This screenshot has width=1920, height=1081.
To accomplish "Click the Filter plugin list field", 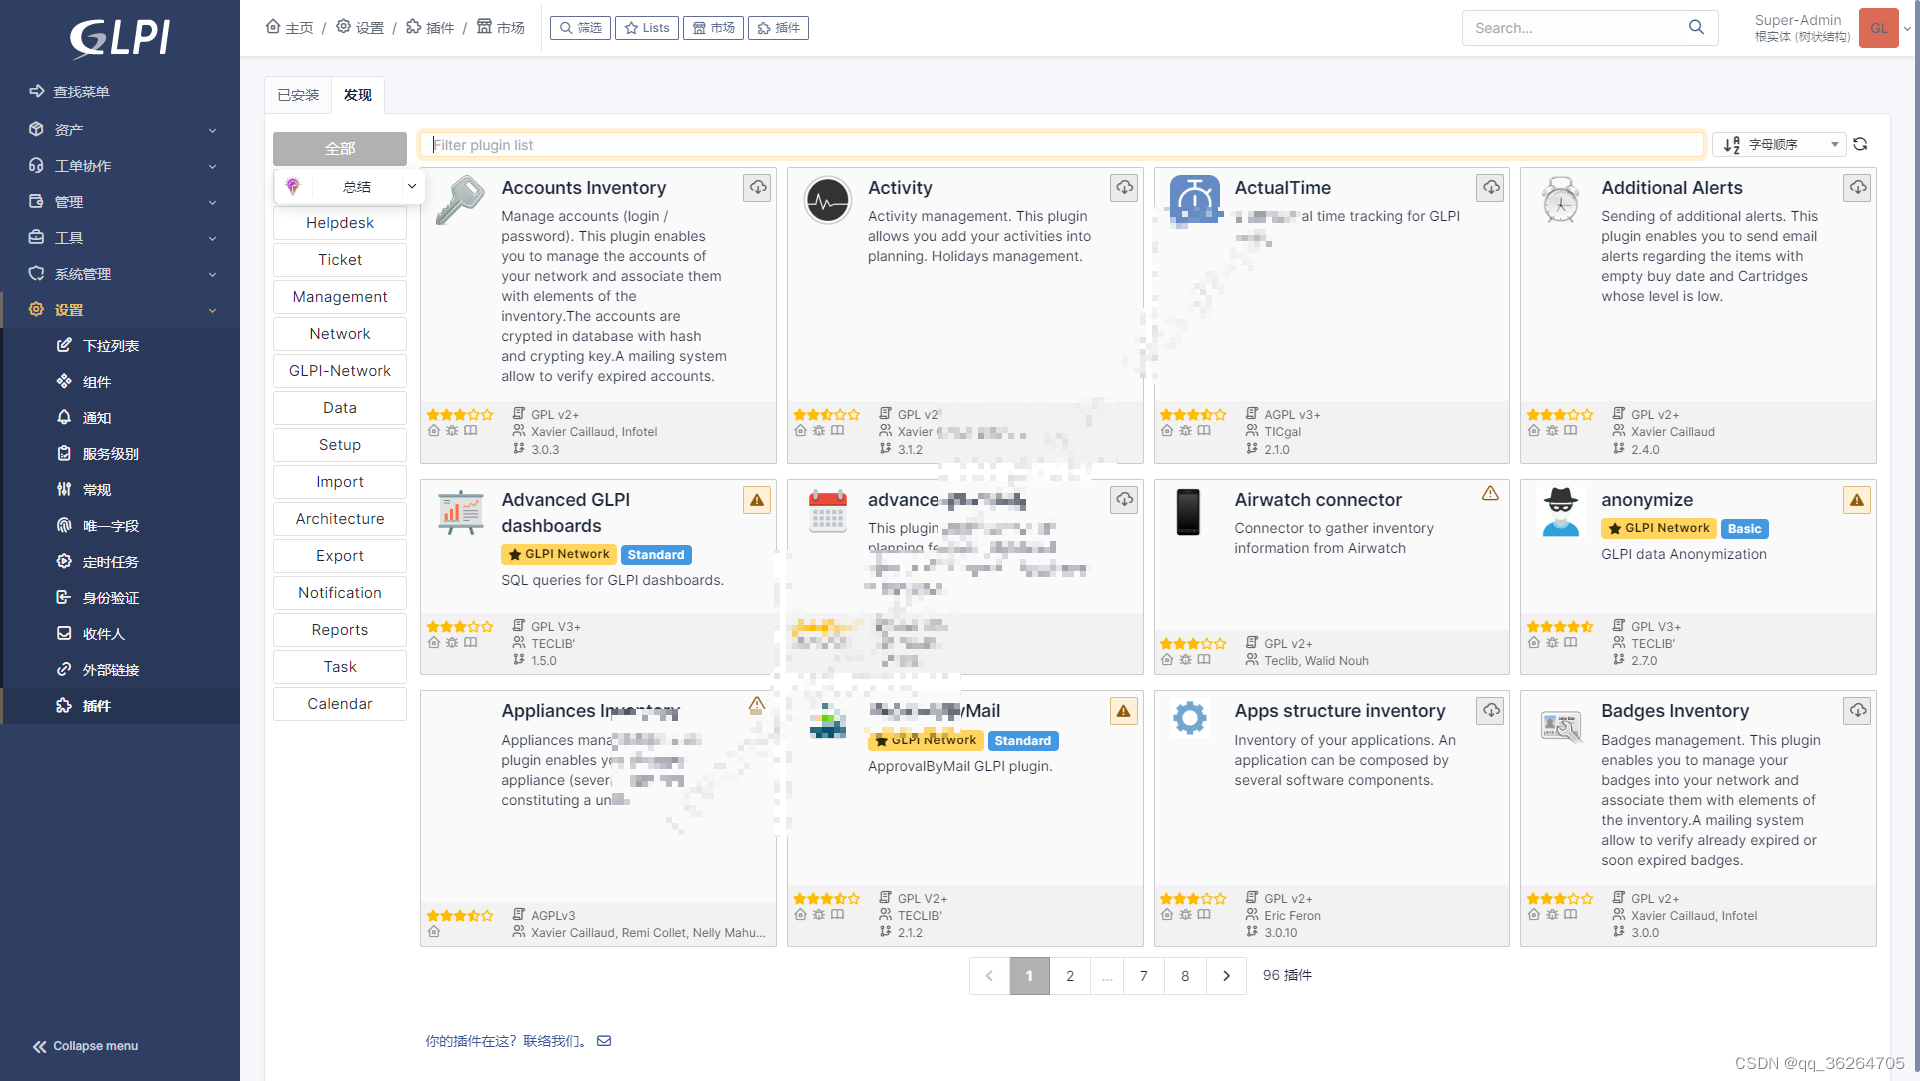I will (1060, 145).
